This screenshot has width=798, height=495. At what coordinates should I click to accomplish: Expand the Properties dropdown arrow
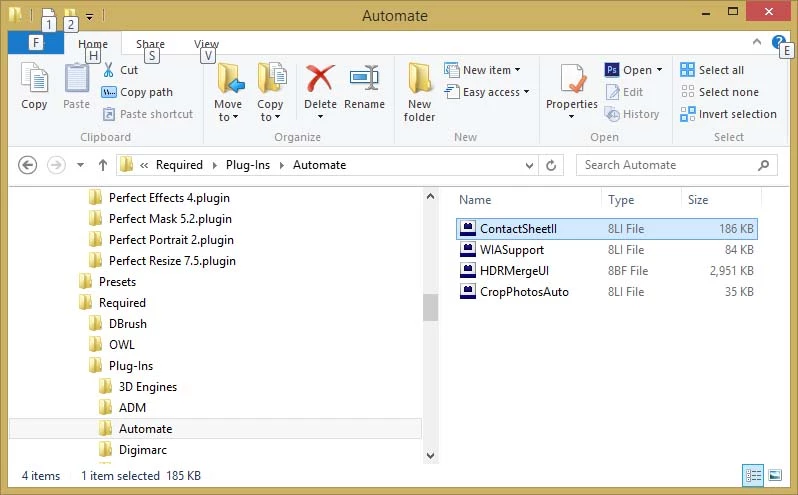click(x=572, y=117)
